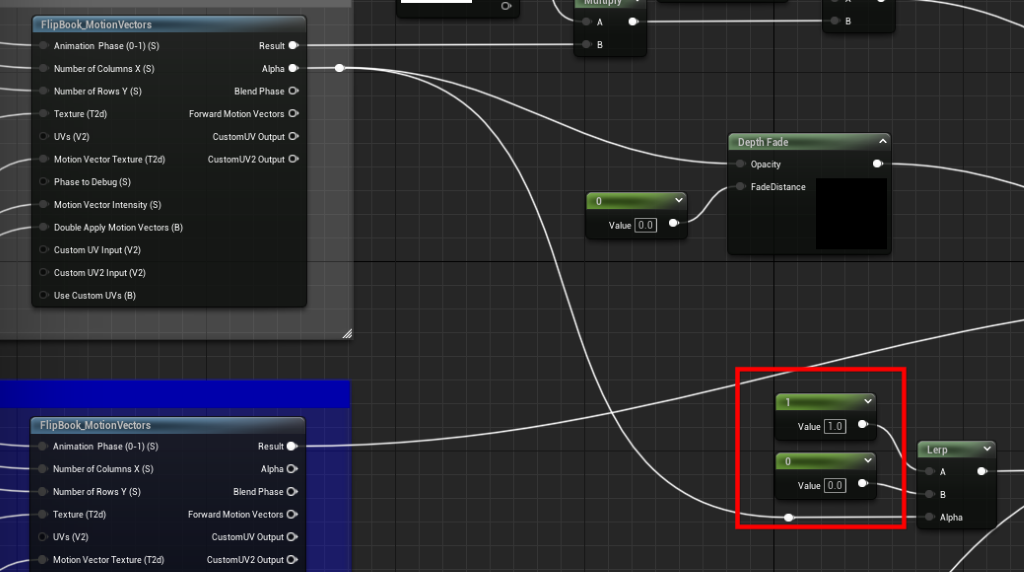Image resolution: width=1024 pixels, height=572 pixels.
Task: Click the reroute node after the Alpha output
Action: coord(340,68)
